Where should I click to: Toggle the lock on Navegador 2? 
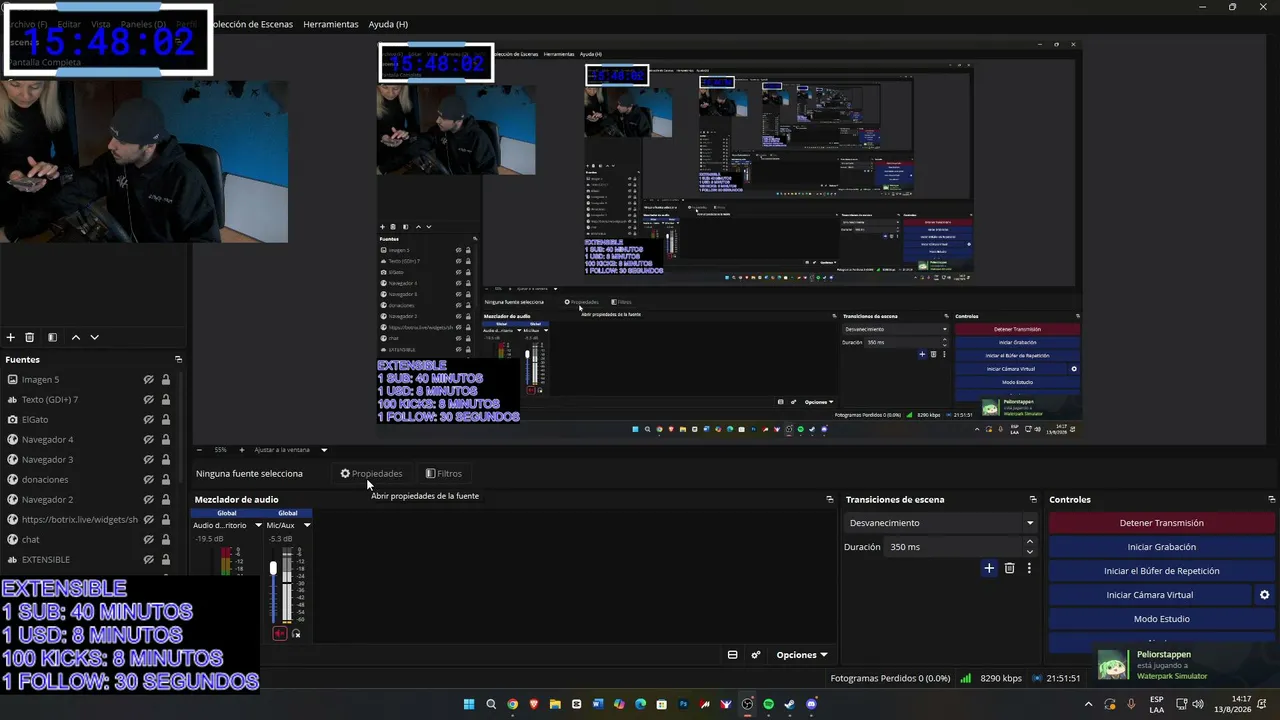point(166,500)
